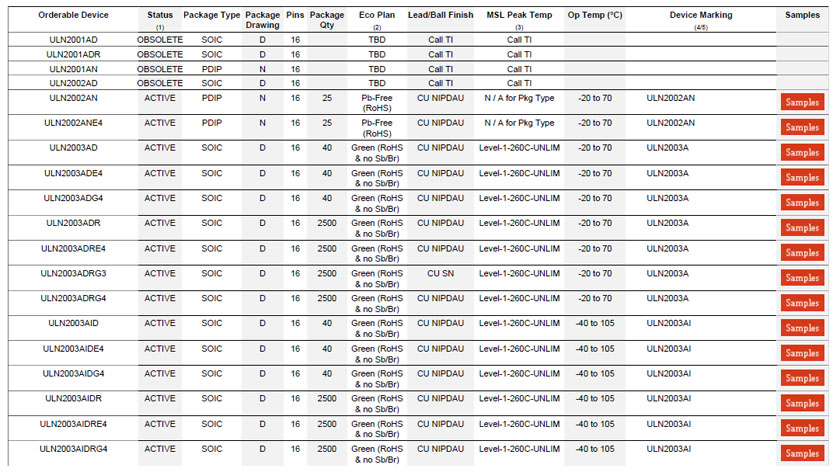Click Samples button in ULN2003AID row
The height and width of the screenshot is (472, 840).
[x=802, y=328]
